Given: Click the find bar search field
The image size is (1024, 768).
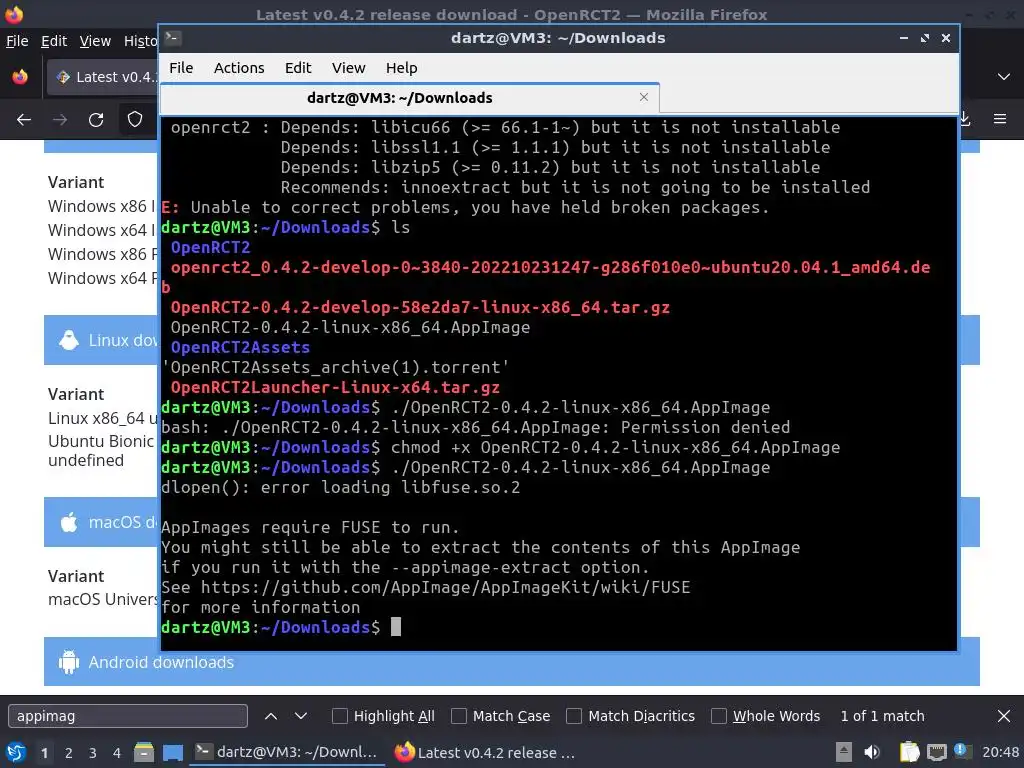Looking at the screenshot, I should coord(128,716).
